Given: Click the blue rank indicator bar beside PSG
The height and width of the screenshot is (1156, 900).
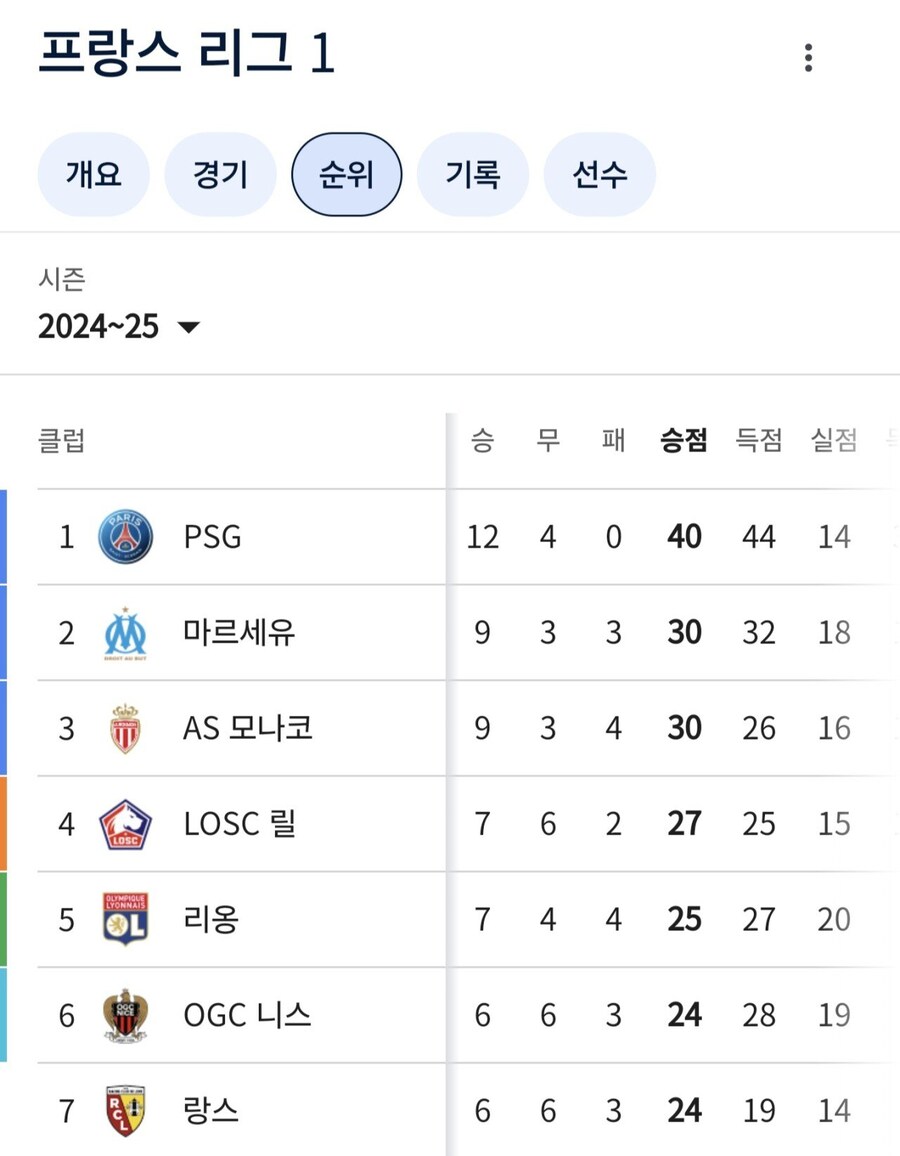Looking at the screenshot, I should coord(5,536).
